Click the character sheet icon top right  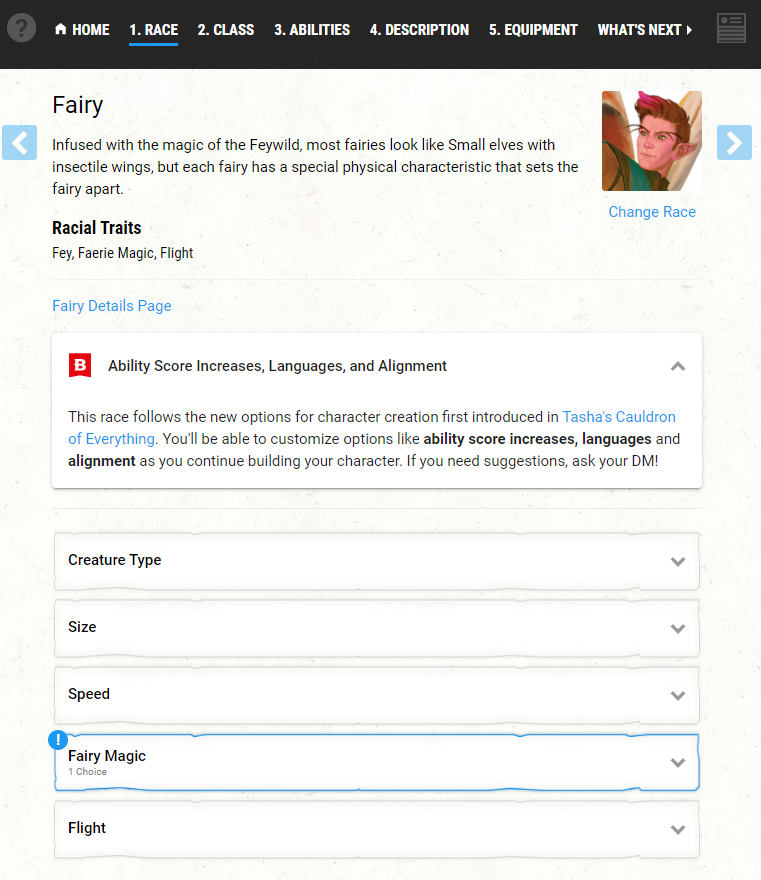point(731,28)
